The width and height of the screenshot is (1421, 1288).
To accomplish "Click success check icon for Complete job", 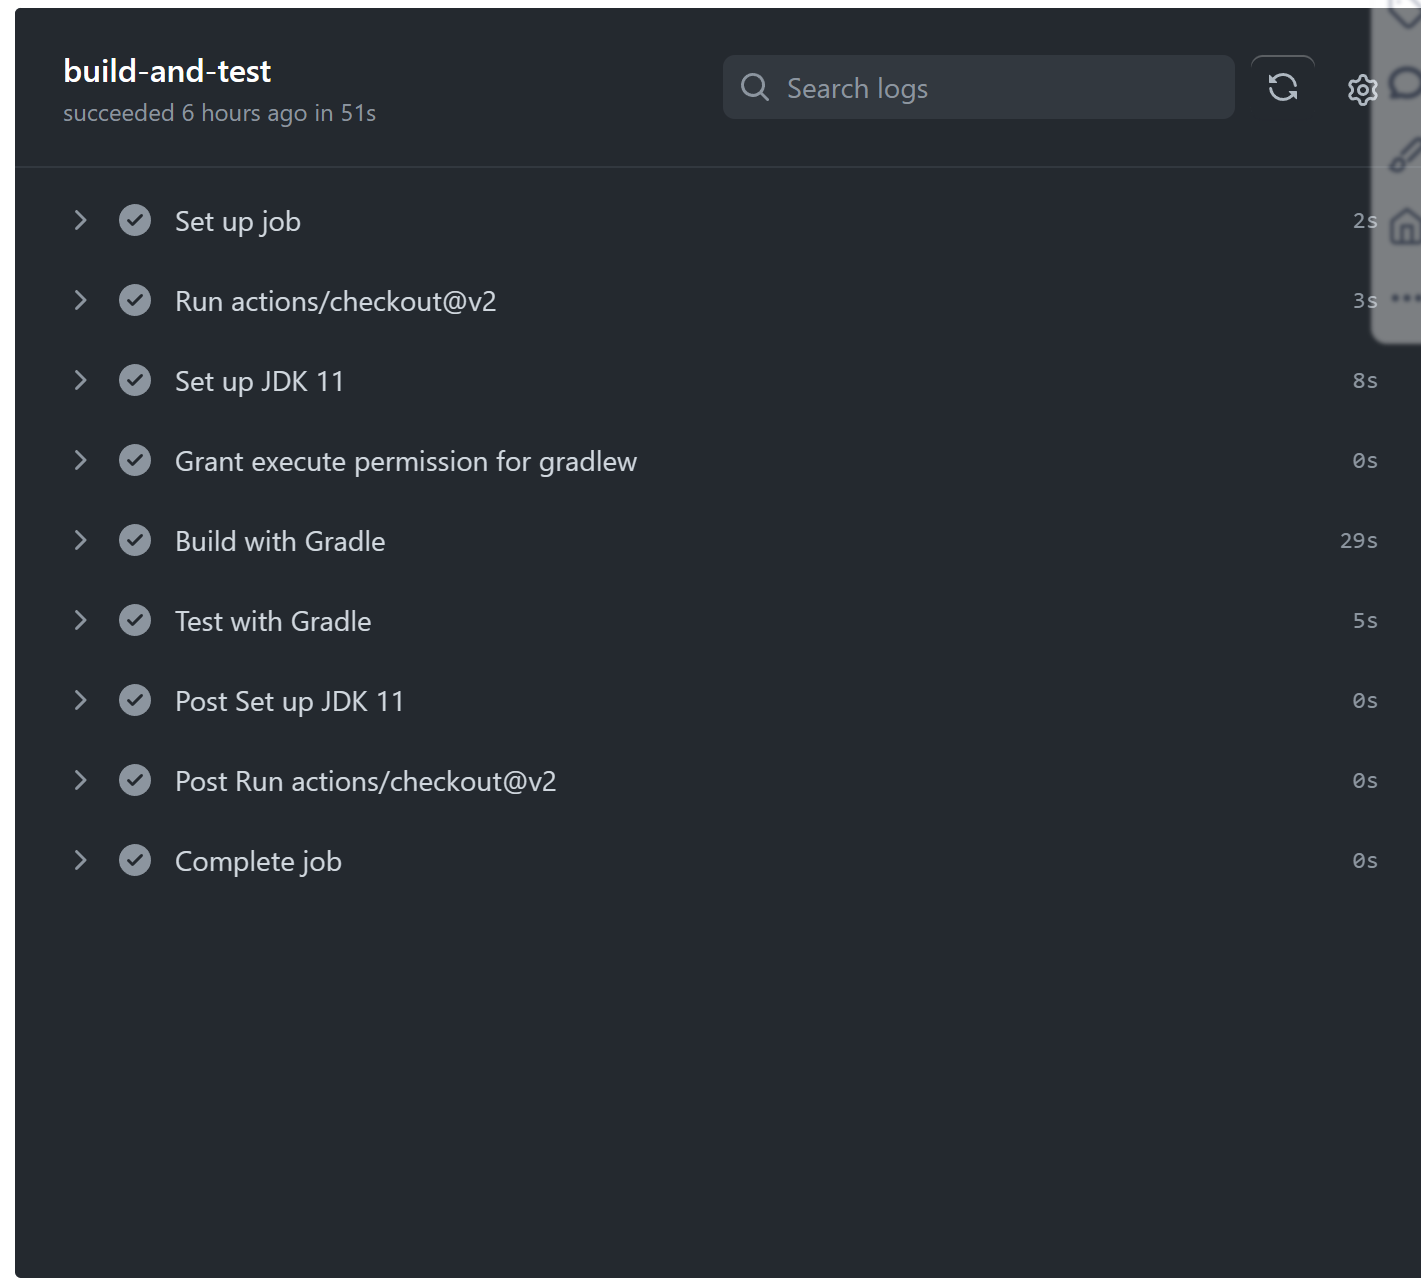I will [135, 861].
